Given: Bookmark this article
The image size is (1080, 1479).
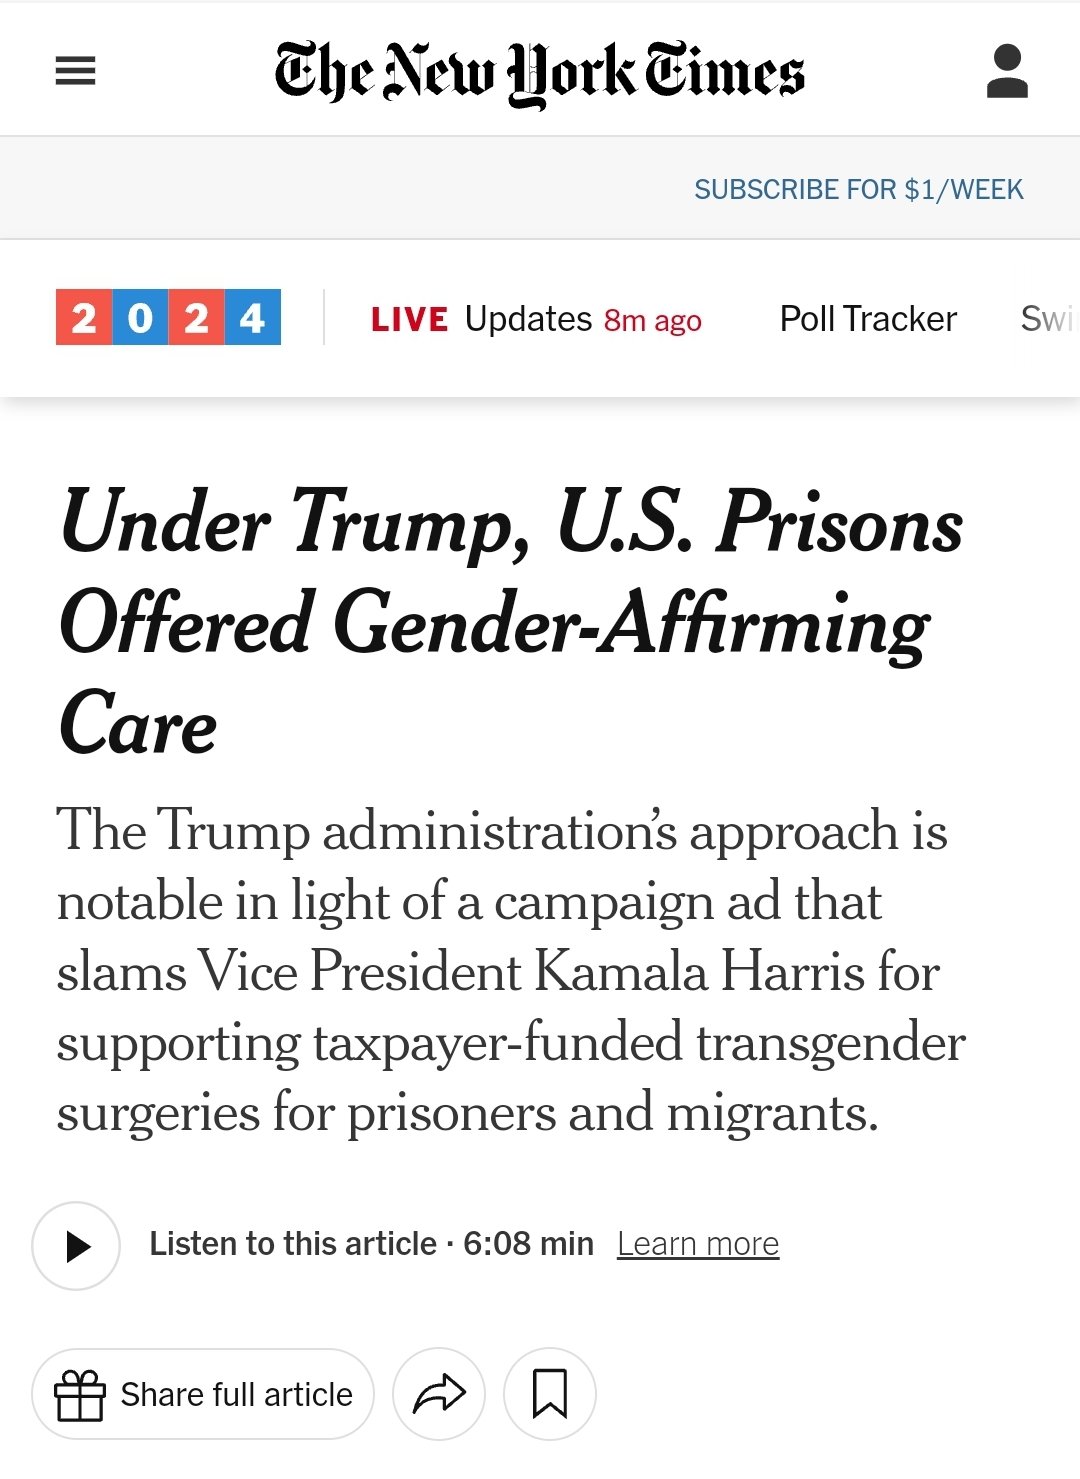Looking at the screenshot, I should [x=550, y=1394].
